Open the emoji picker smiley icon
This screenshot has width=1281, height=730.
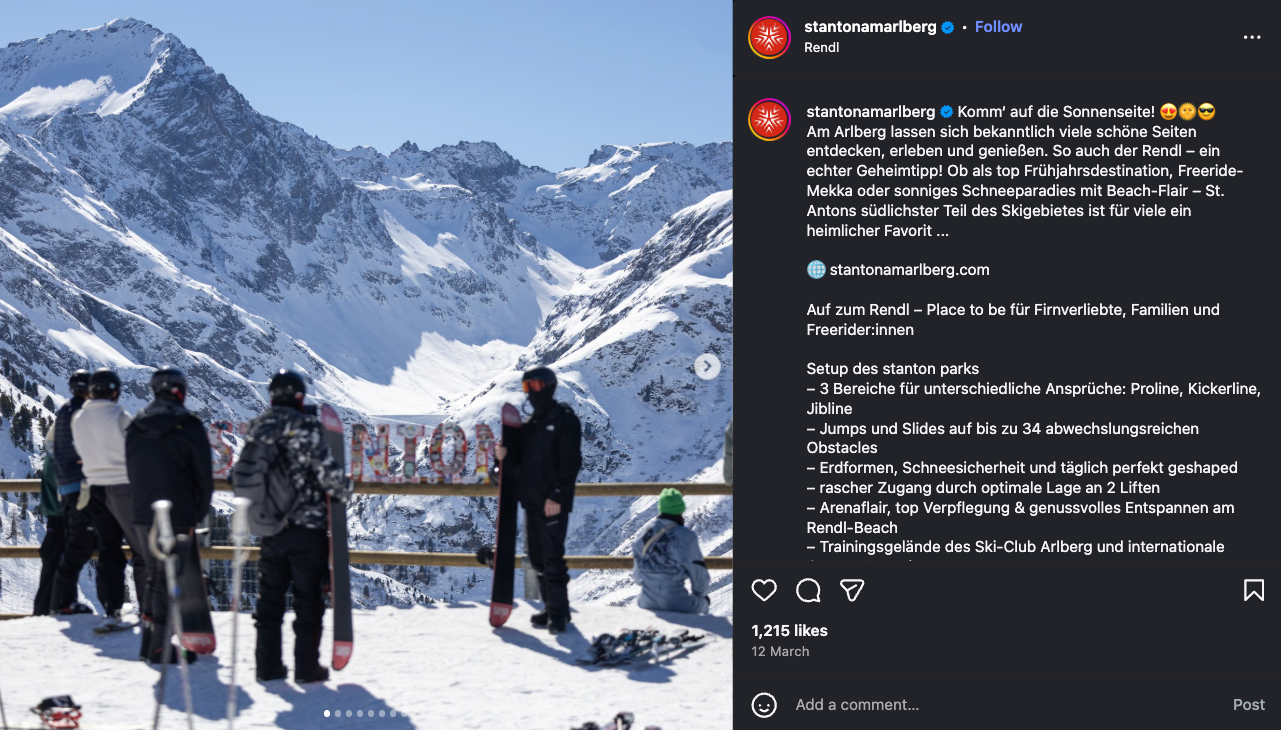764,705
